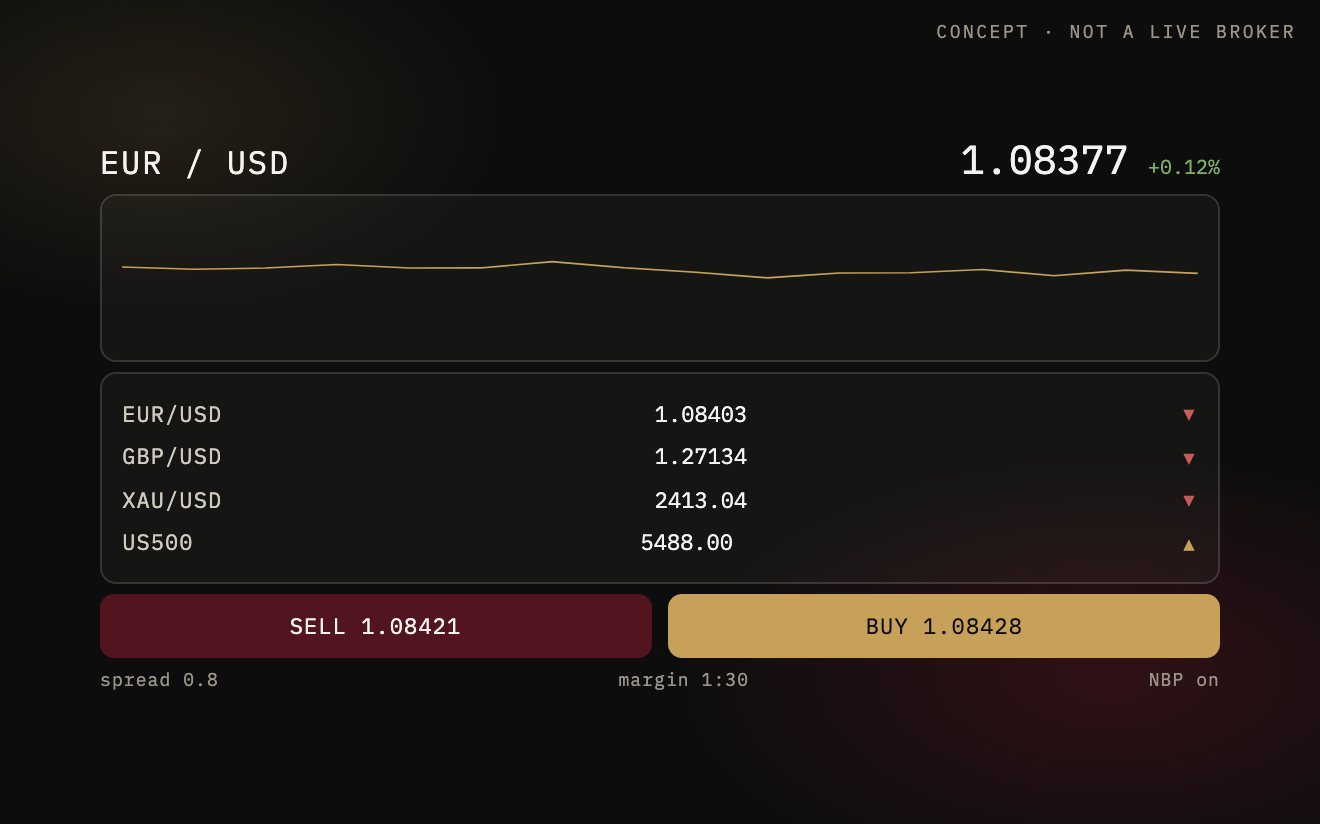Image resolution: width=1320 pixels, height=824 pixels.
Task: Click the 1.08377 current price
Action: pos(1044,161)
